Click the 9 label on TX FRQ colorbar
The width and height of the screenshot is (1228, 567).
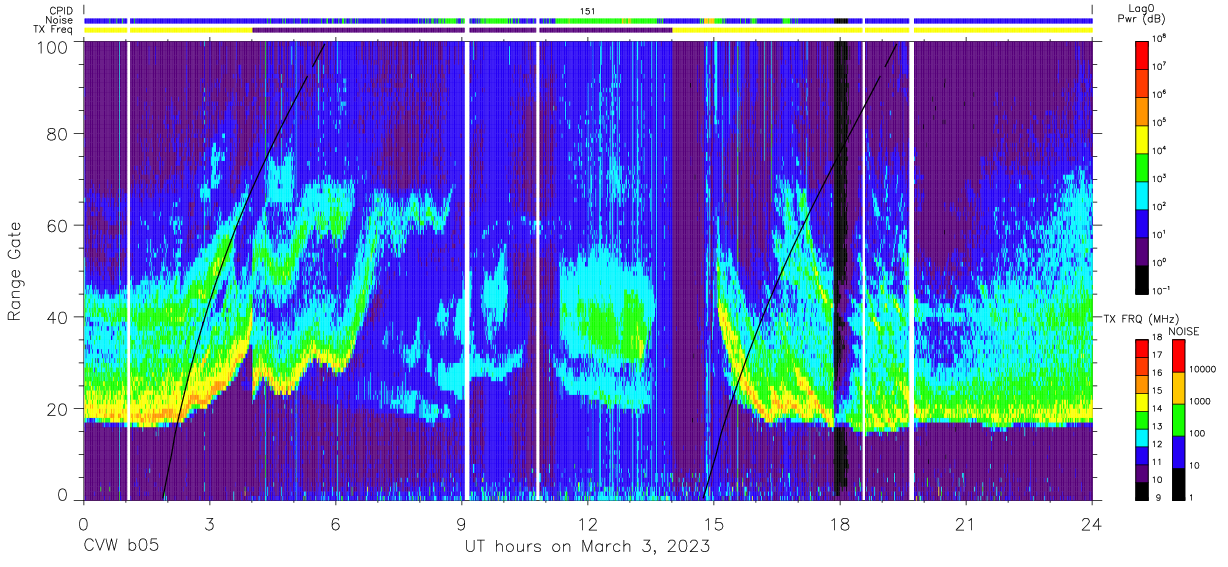click(x=1157, y=498)
